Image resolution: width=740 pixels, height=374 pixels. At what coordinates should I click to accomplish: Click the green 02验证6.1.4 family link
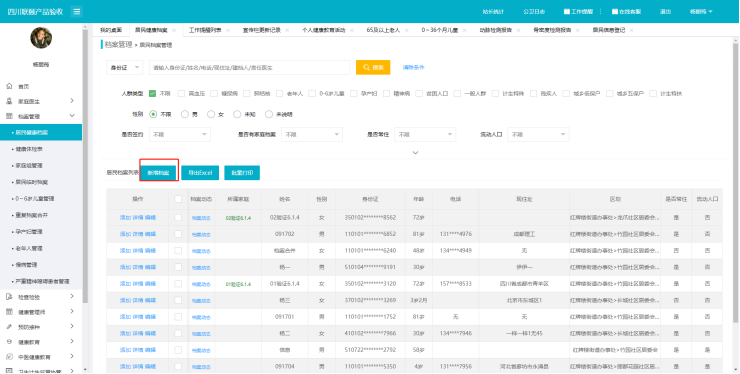pos(238,218)
